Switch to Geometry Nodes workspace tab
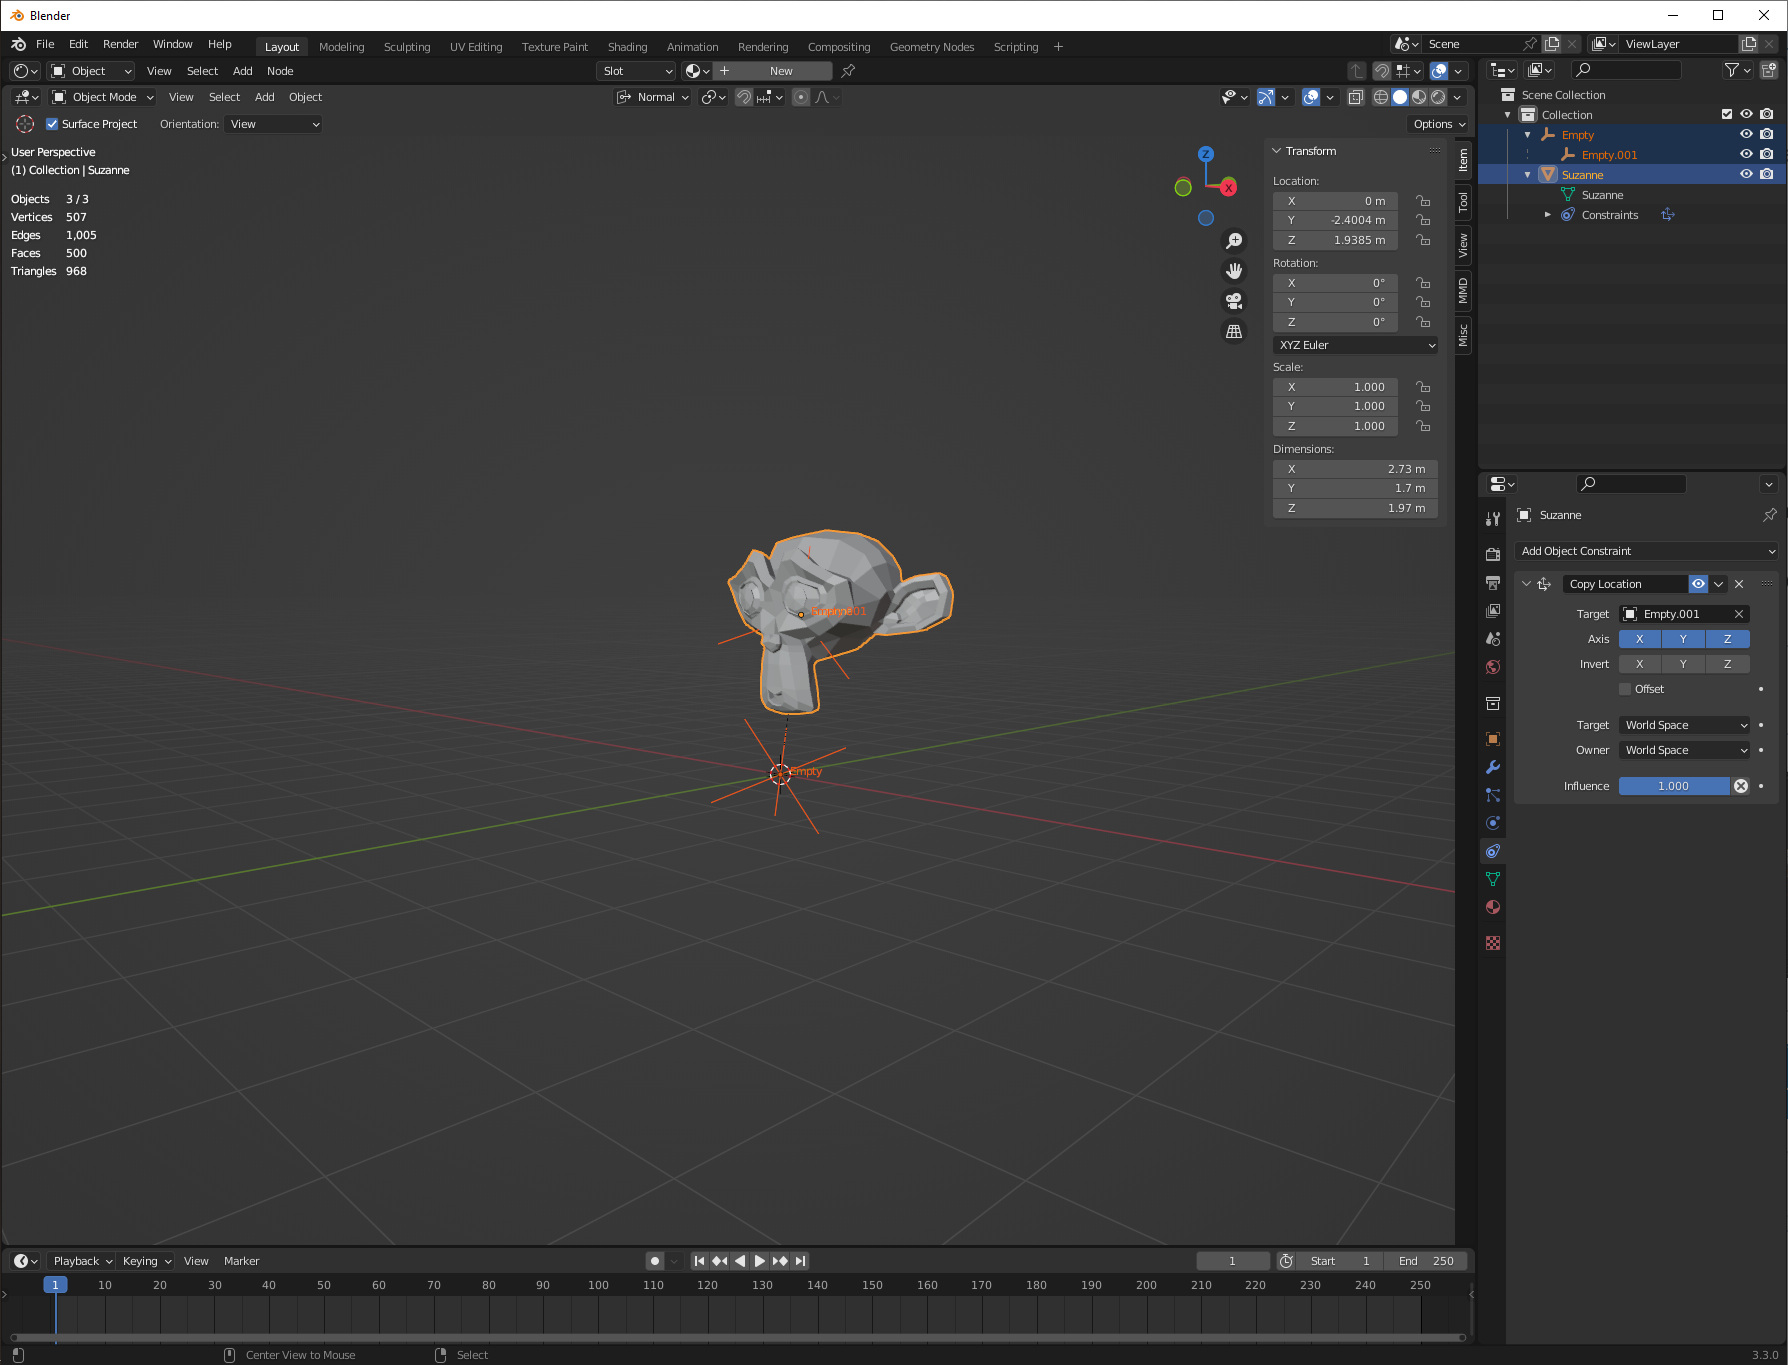1788x1365 pixels. (x=932, y=47)
